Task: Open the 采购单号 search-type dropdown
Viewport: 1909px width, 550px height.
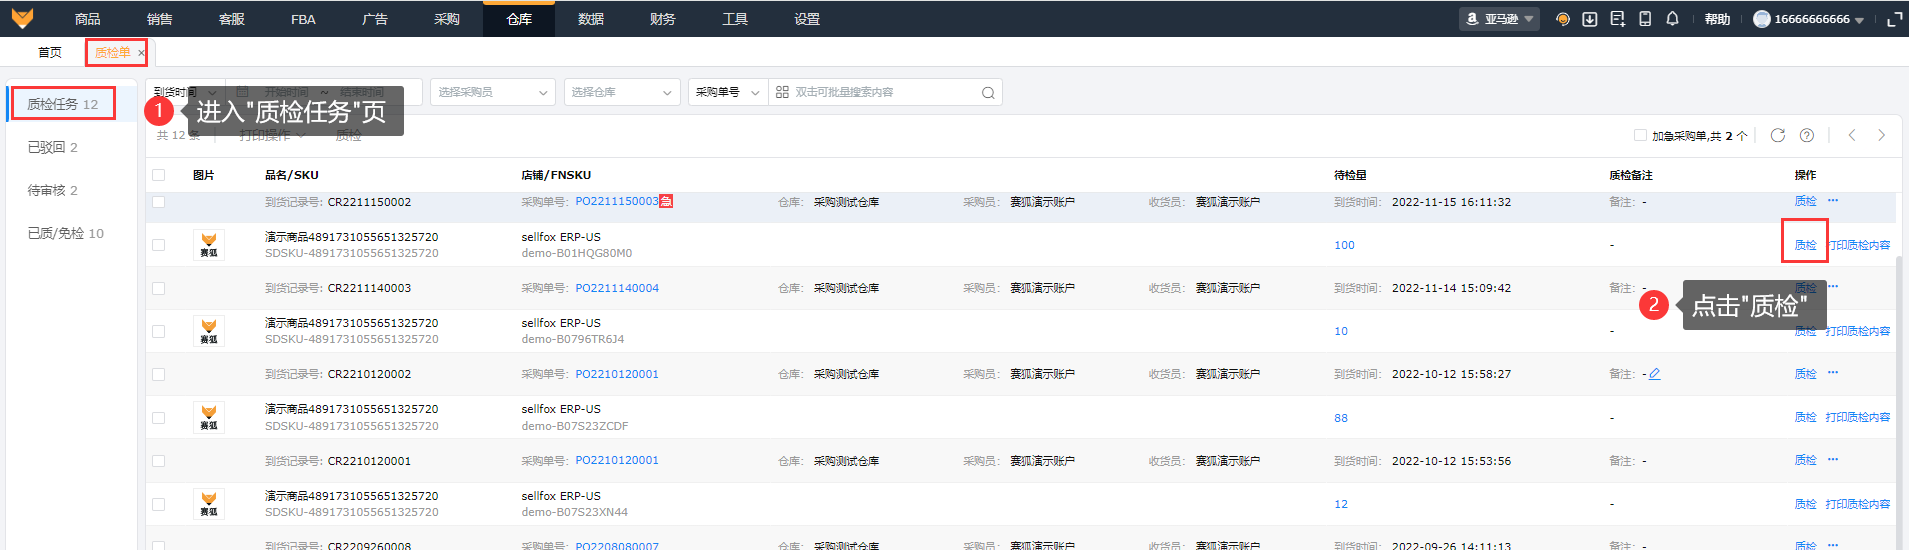Action: pos(728,92)
